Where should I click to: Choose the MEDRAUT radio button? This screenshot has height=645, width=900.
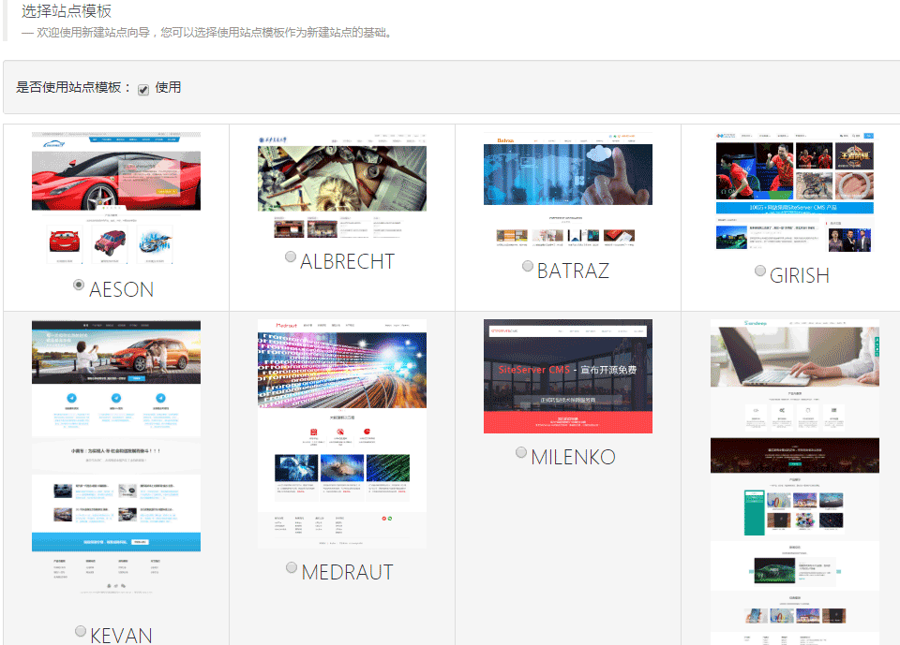[x=292, y=567]
